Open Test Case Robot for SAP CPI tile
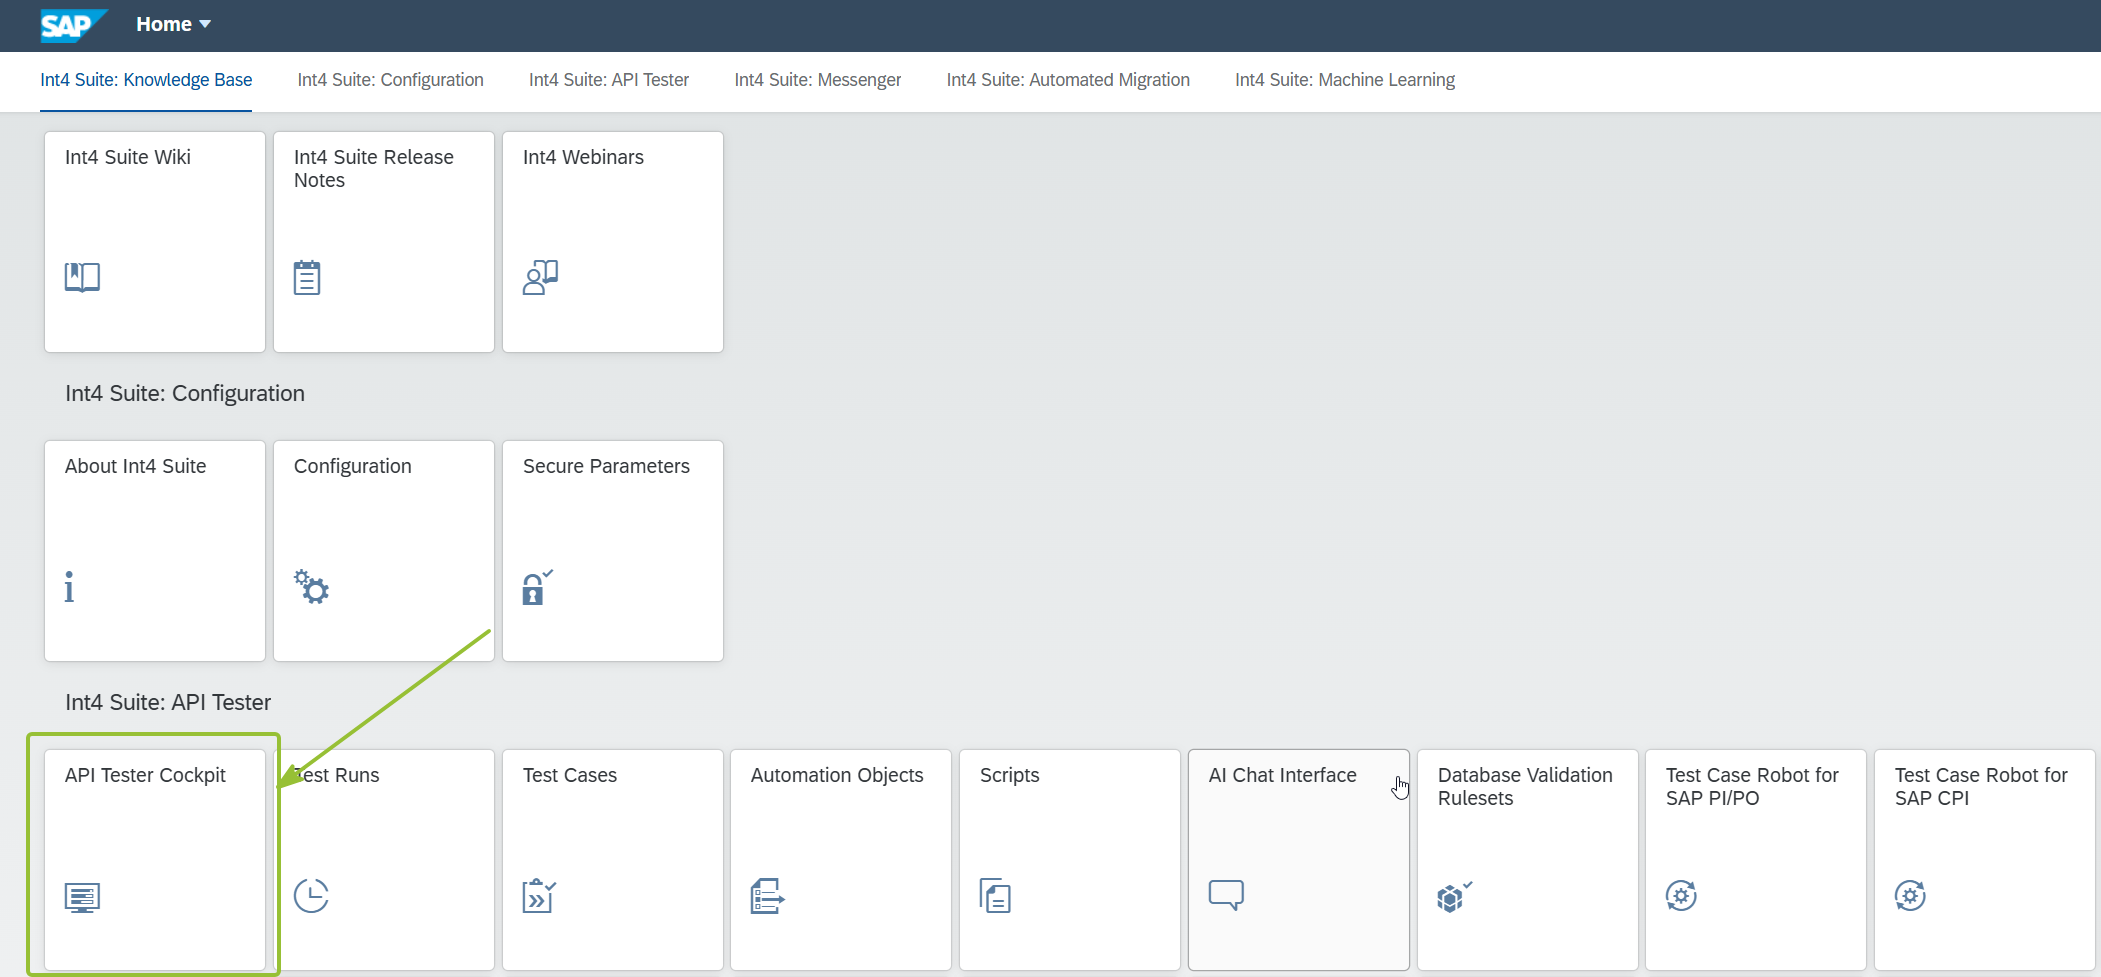This screenshot has height=977, width=2101. (x=1984, y=860)
